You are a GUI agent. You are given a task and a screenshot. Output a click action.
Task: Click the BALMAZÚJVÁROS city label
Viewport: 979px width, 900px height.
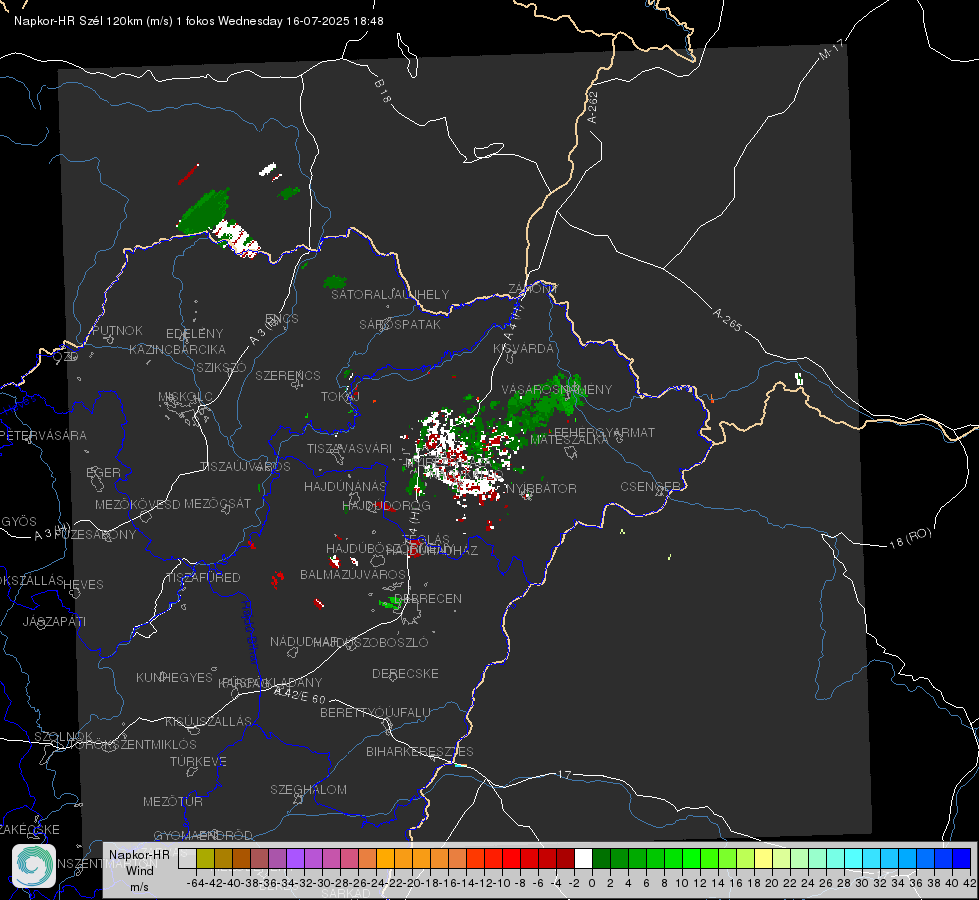click(353, 574)
